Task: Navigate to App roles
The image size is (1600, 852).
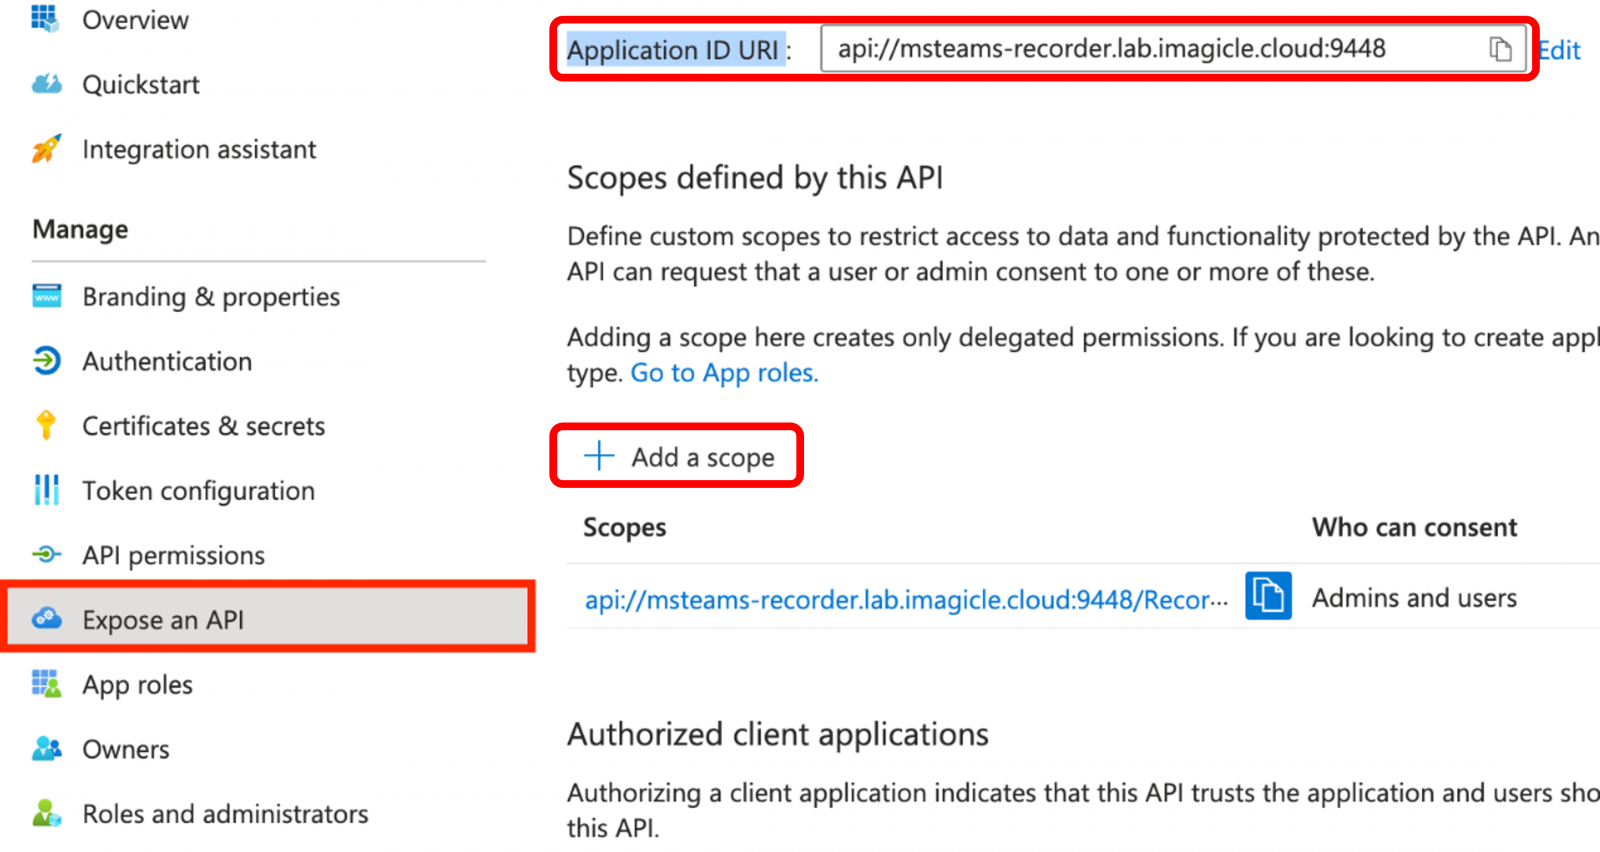Action: click(x=137, y=685)
